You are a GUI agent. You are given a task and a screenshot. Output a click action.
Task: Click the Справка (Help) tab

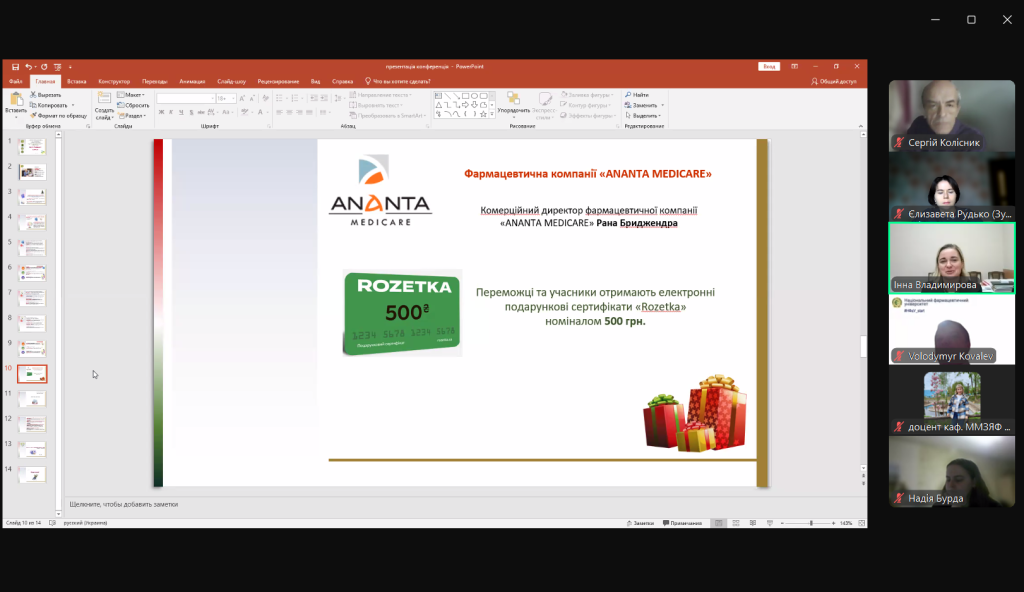[x=342, y=82]
